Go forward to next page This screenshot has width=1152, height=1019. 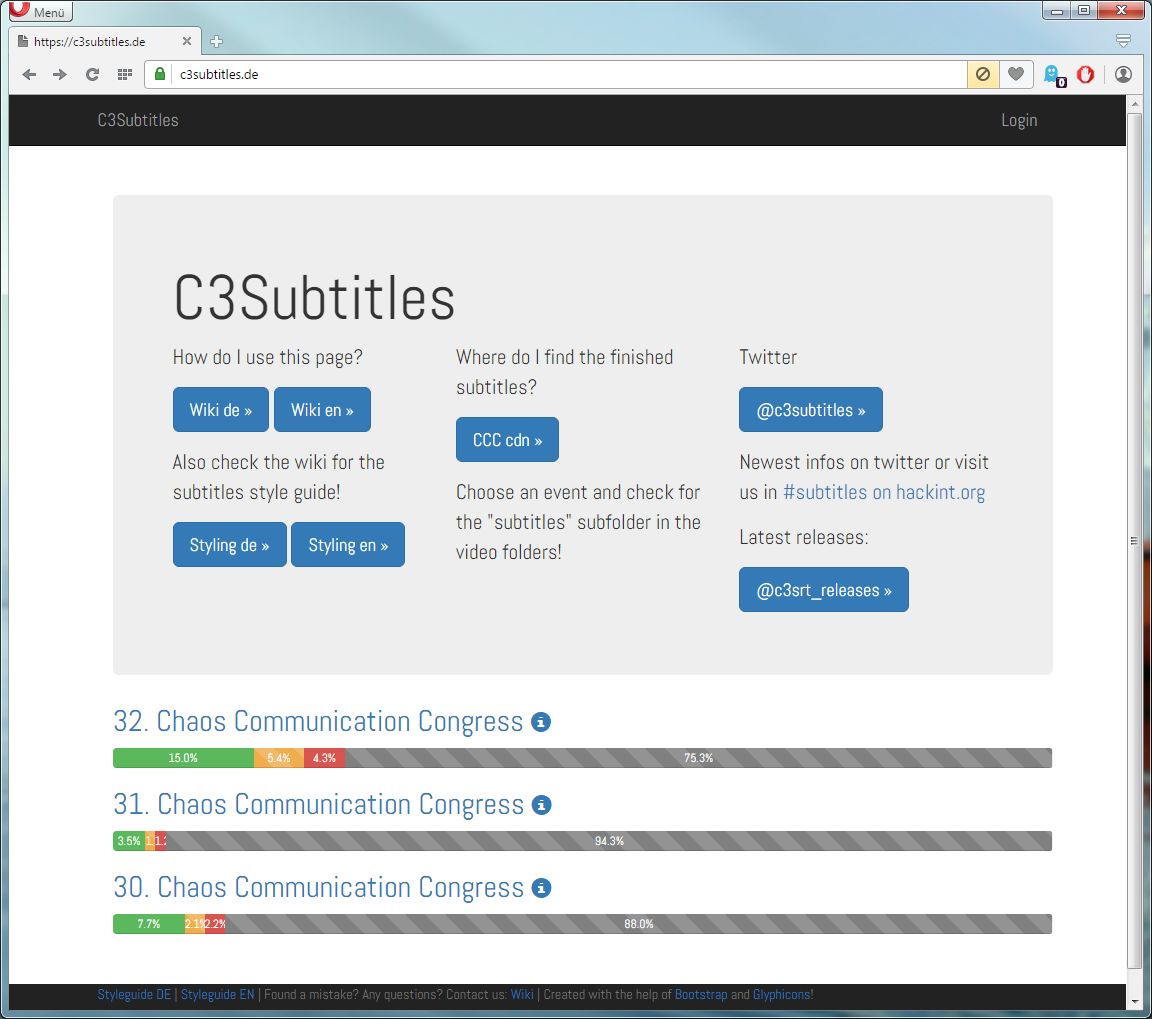tap(60, 74)
